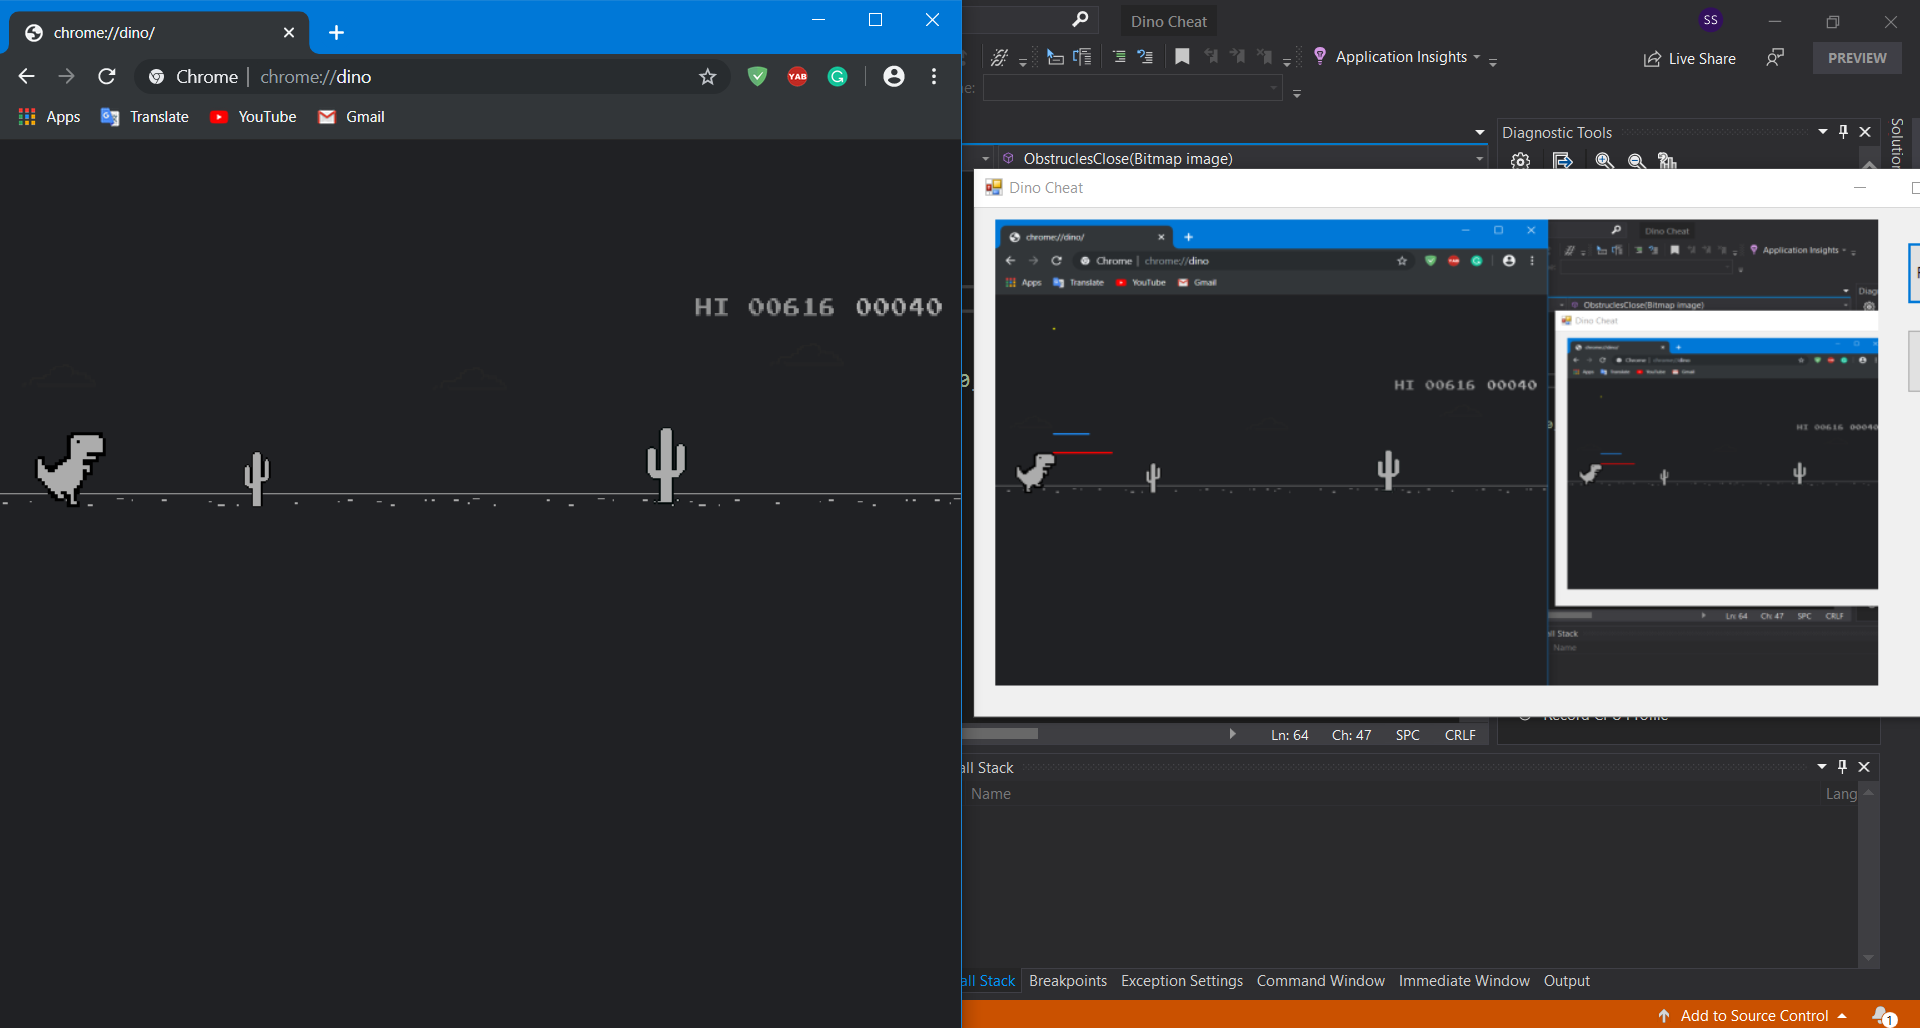1920x1028 pixels.
Task: Open the Apps bookmark shortcut
Action: 50,117
